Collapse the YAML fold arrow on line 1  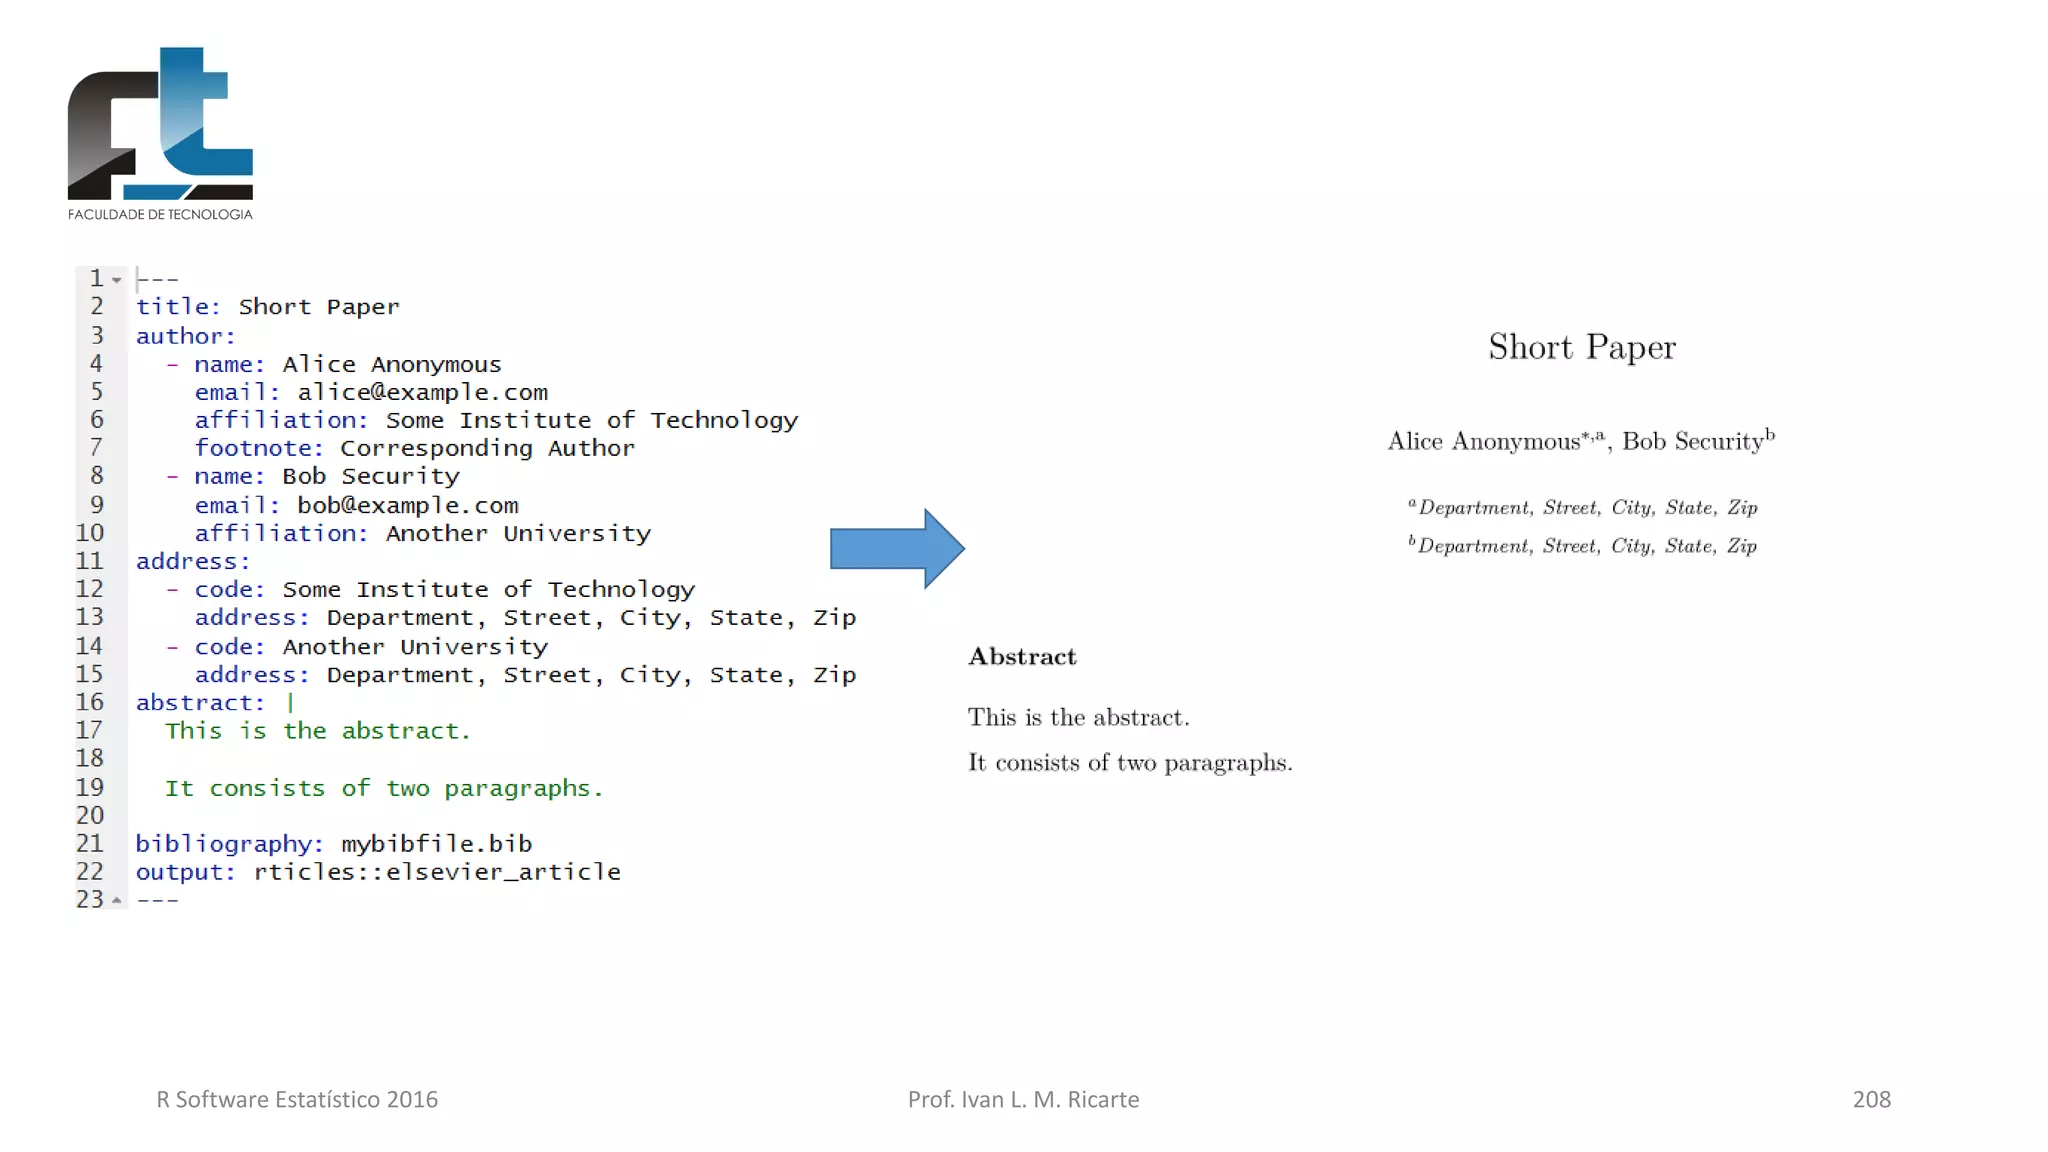117,280
